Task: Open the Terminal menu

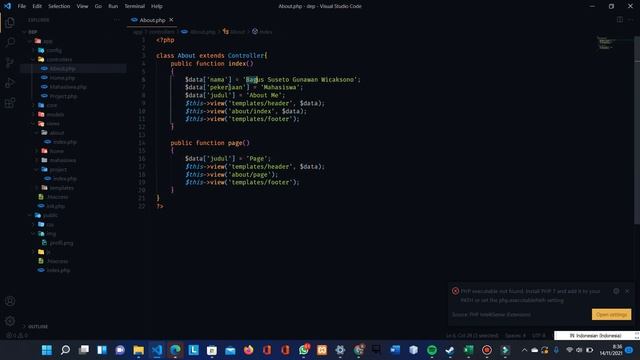Action: (134, 6)
